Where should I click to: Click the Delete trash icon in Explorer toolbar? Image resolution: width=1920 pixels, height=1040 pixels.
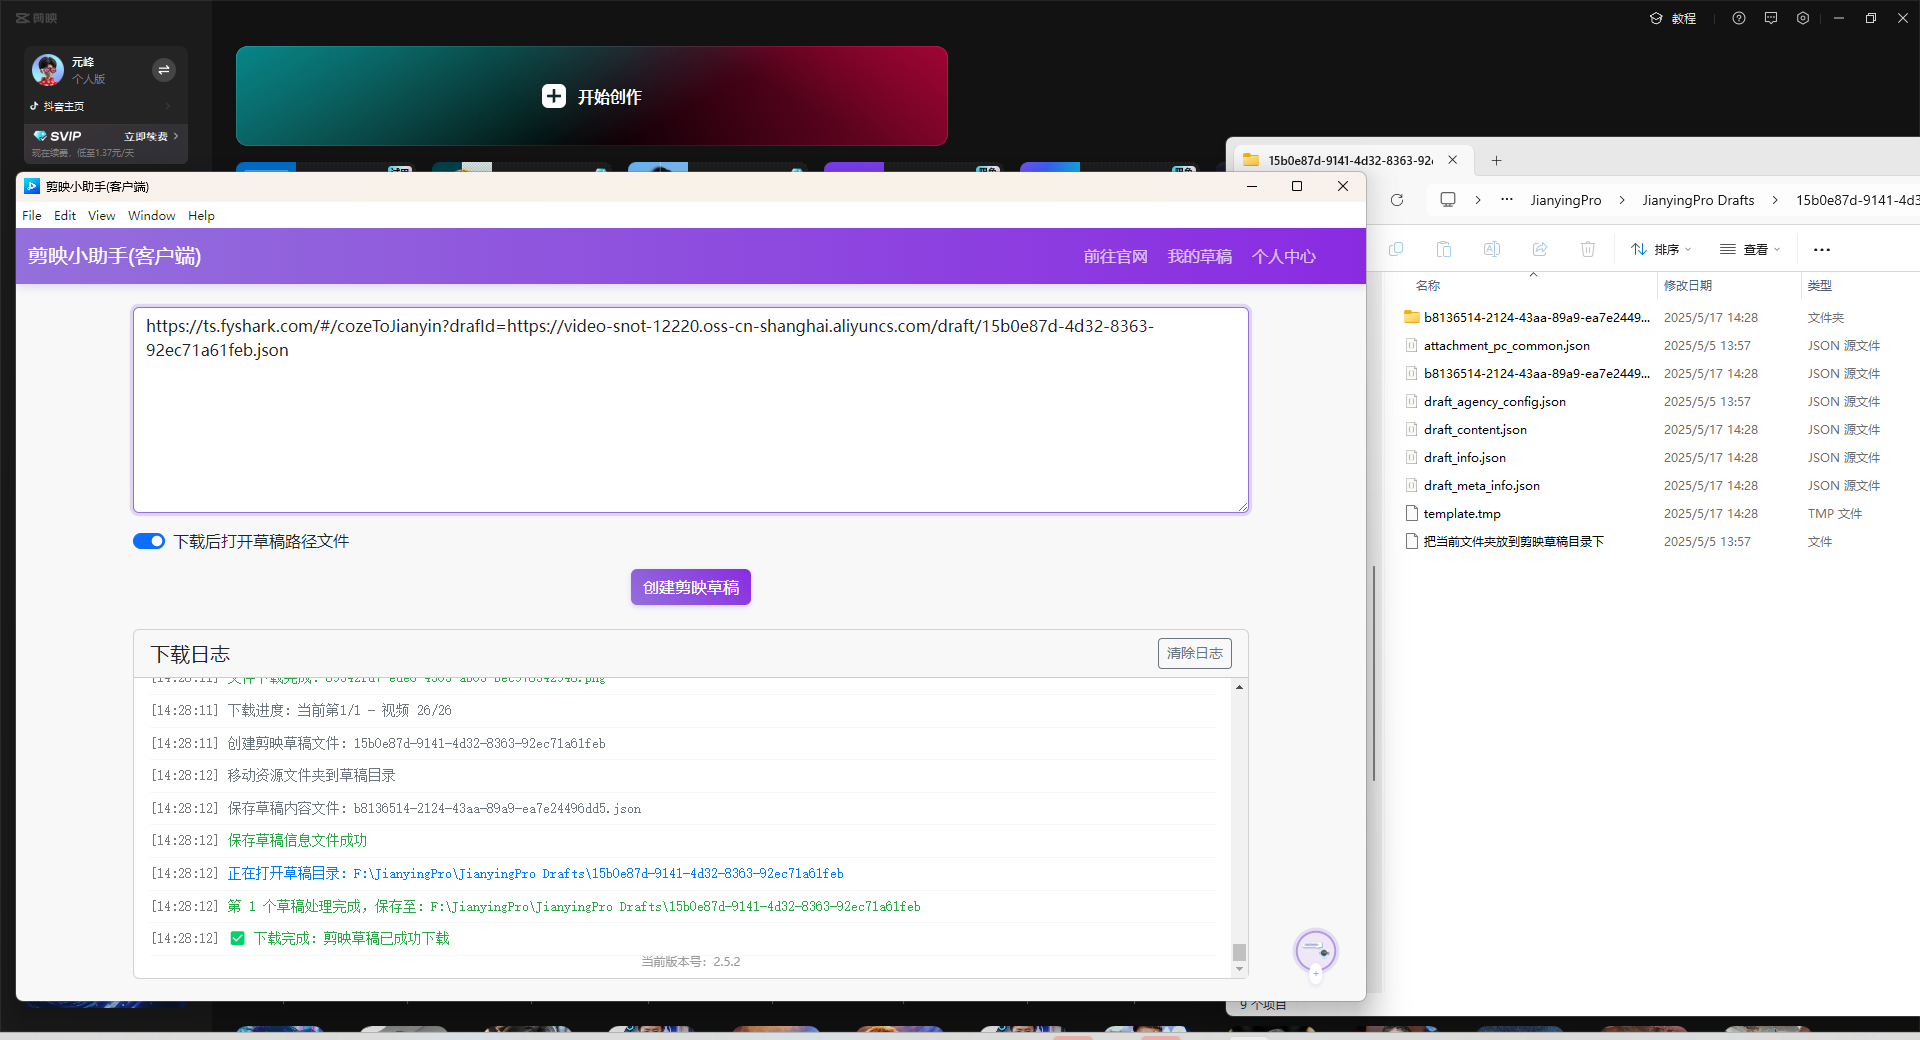coord(1588,249)
